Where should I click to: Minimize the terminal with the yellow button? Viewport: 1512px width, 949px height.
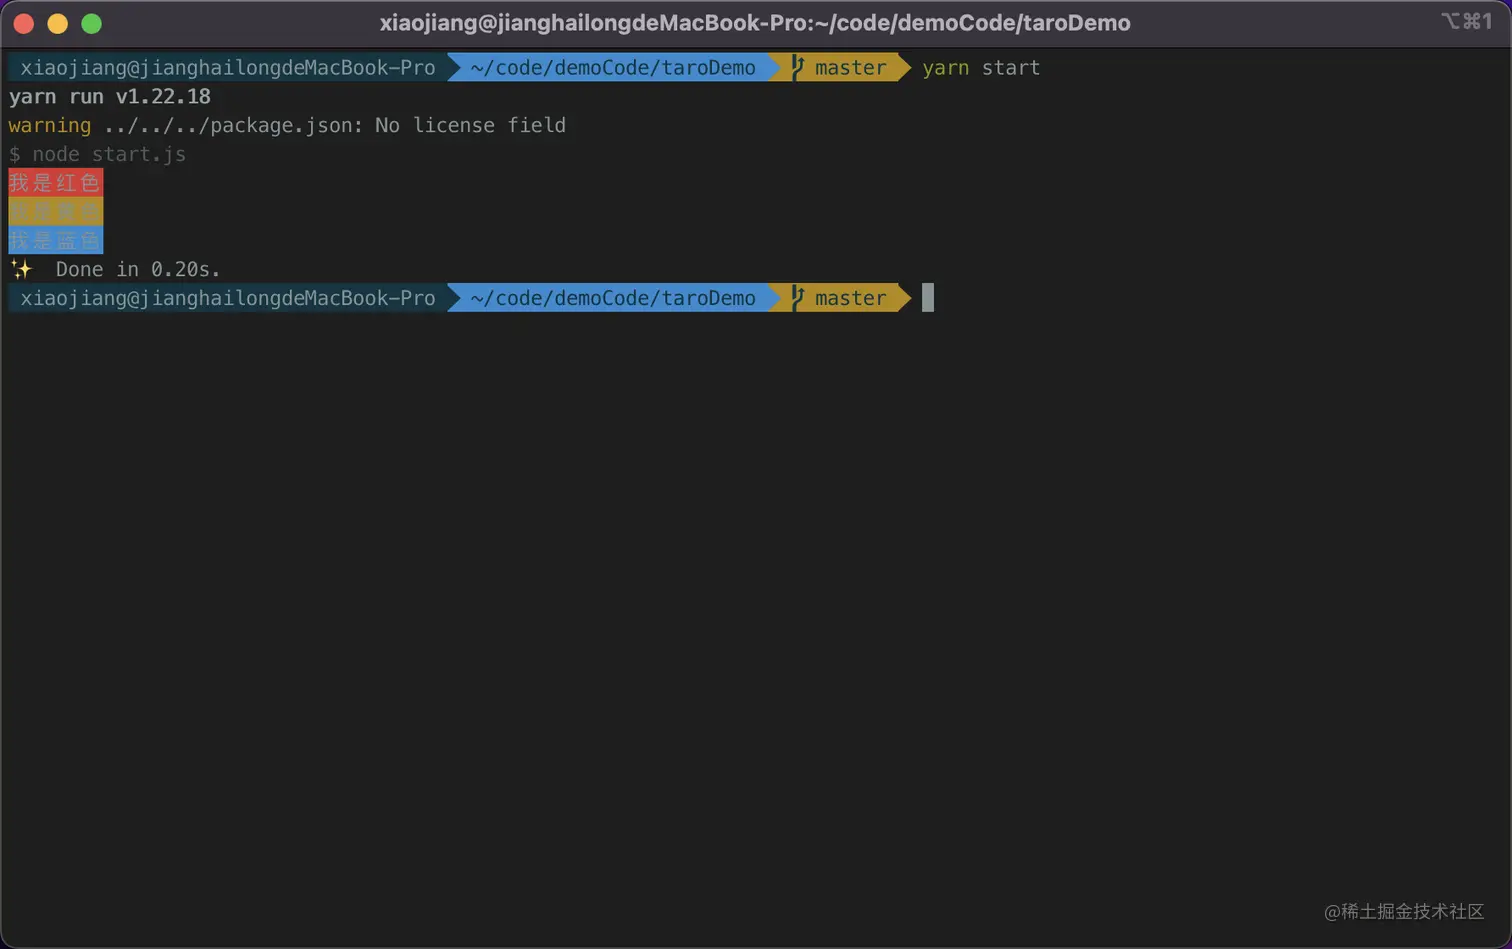58,24
